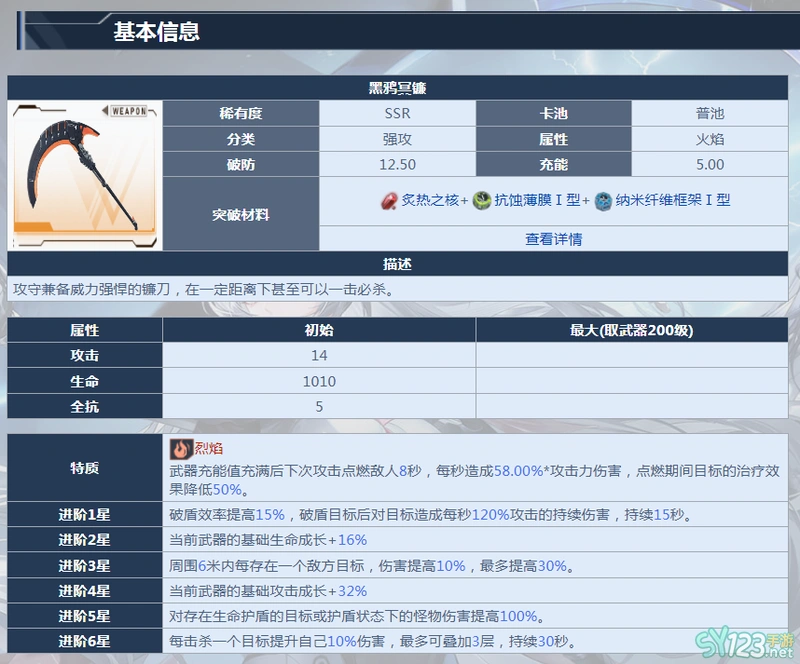
Task: Click the 全抗 initial value 5
Action: (x=319, y=406)
